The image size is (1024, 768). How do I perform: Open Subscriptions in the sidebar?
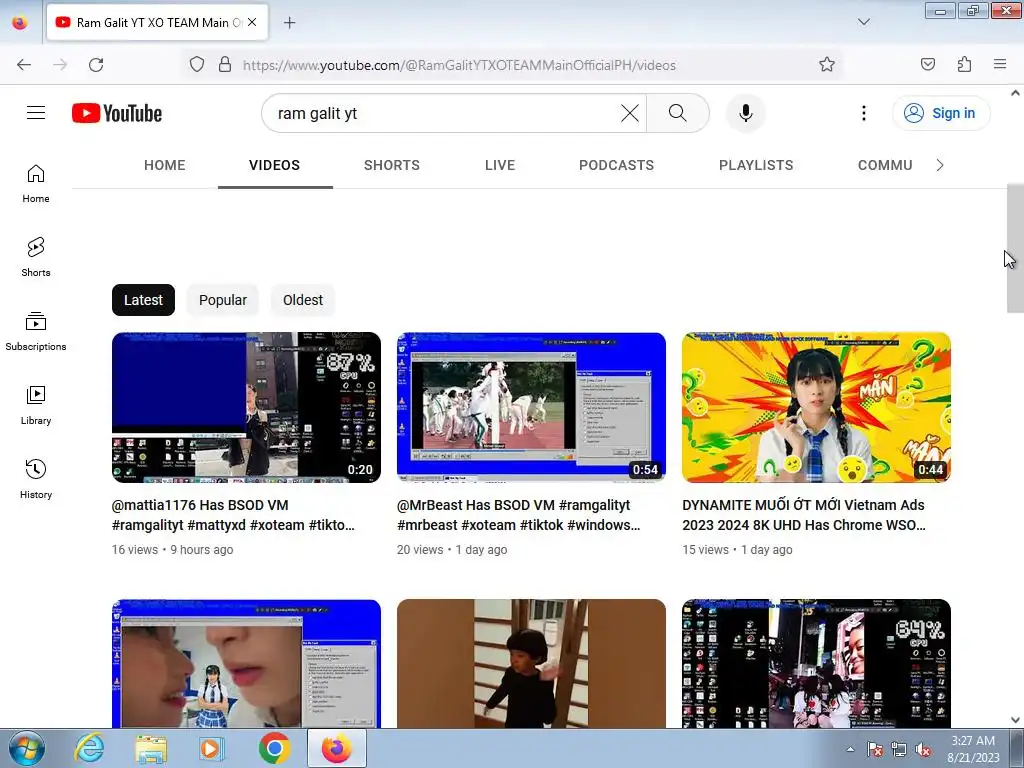tap(36, 332)
